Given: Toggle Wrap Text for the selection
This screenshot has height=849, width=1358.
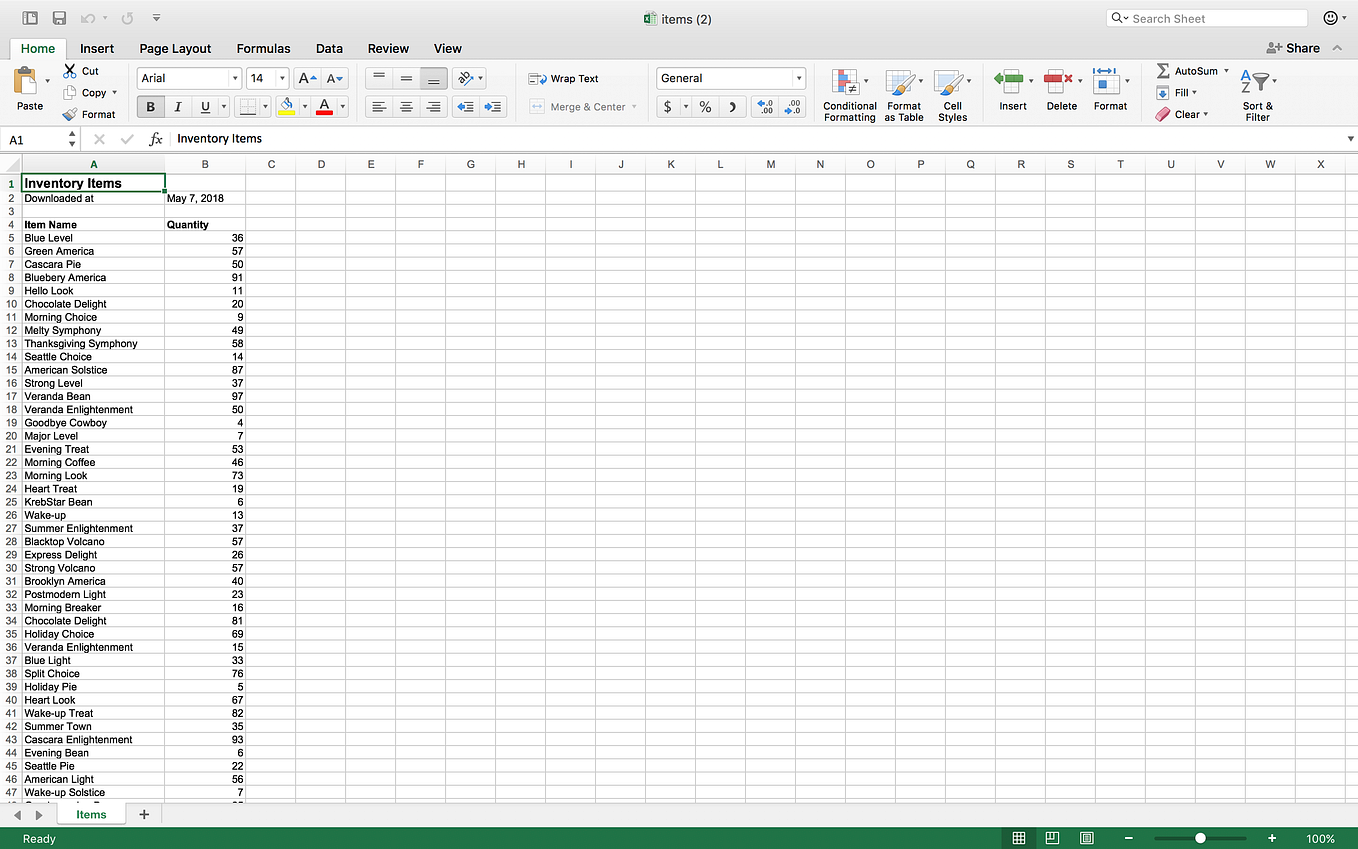Looking at the screenshot, I should (571, 78).
